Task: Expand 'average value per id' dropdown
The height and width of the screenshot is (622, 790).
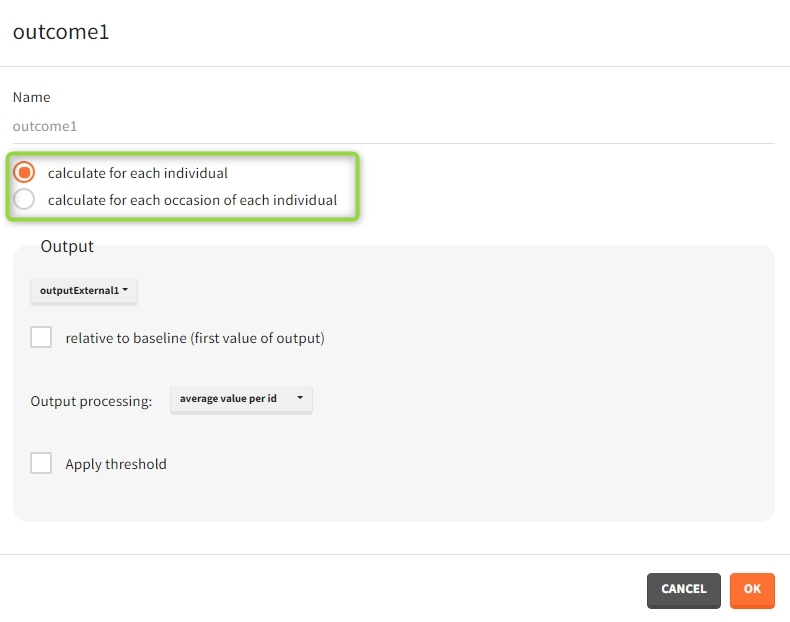Action: (240, 399)
